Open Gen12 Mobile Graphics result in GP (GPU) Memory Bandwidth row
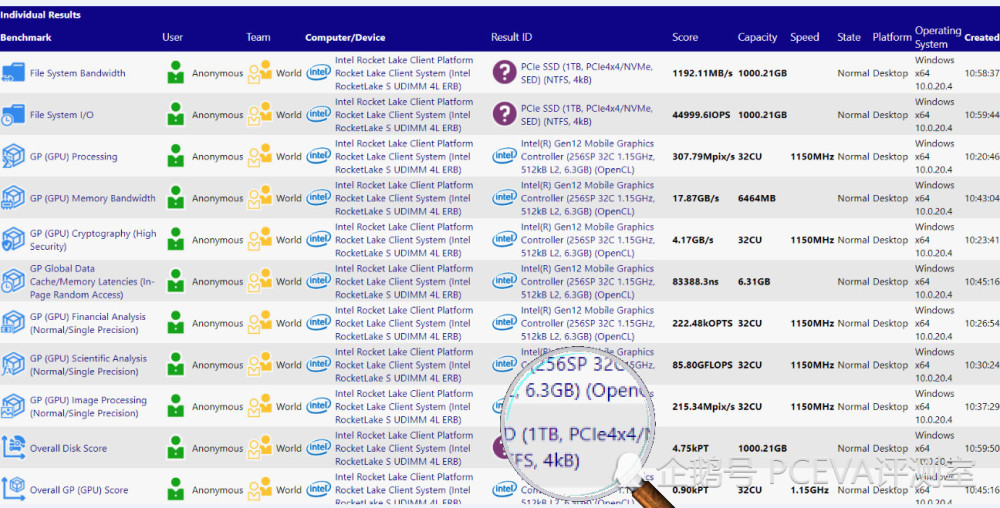 [588, 198]
